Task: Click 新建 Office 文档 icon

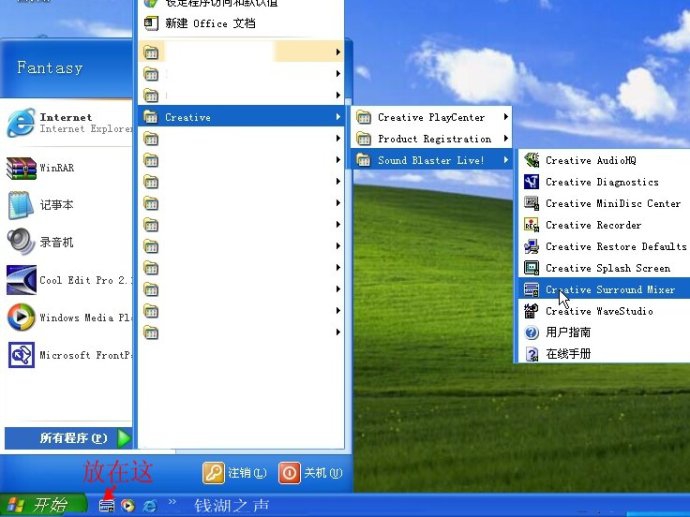Action: pyautogui.click(x=151, y=23)
